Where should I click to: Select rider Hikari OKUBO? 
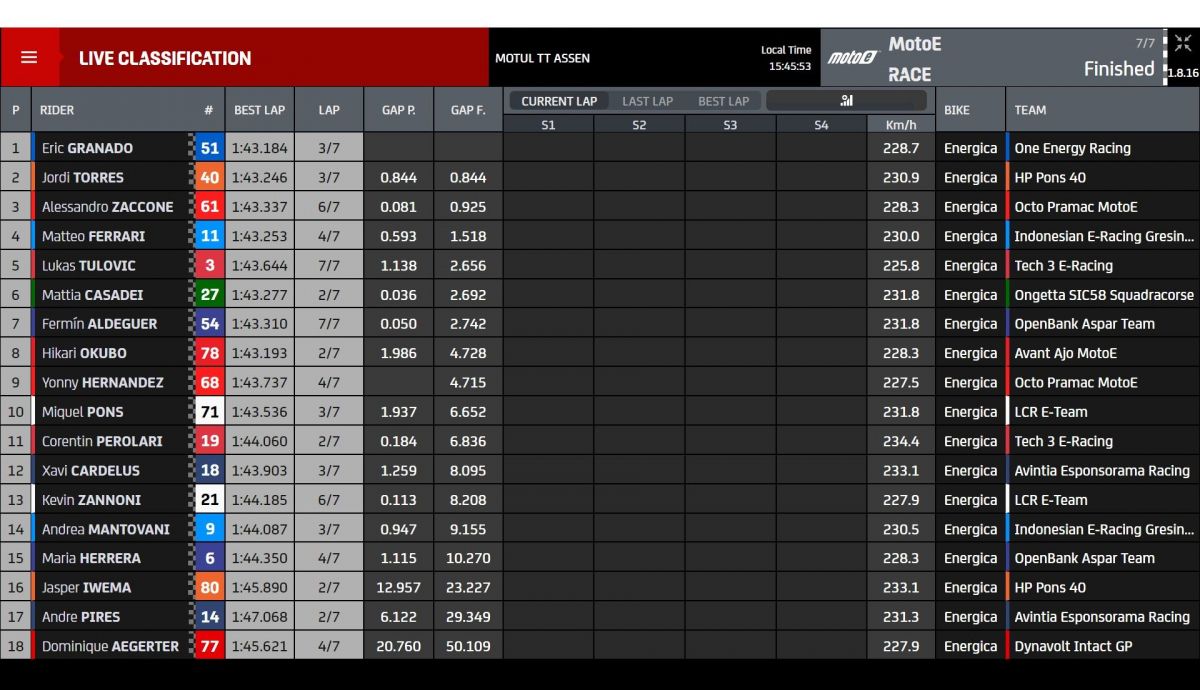point(84,353)
